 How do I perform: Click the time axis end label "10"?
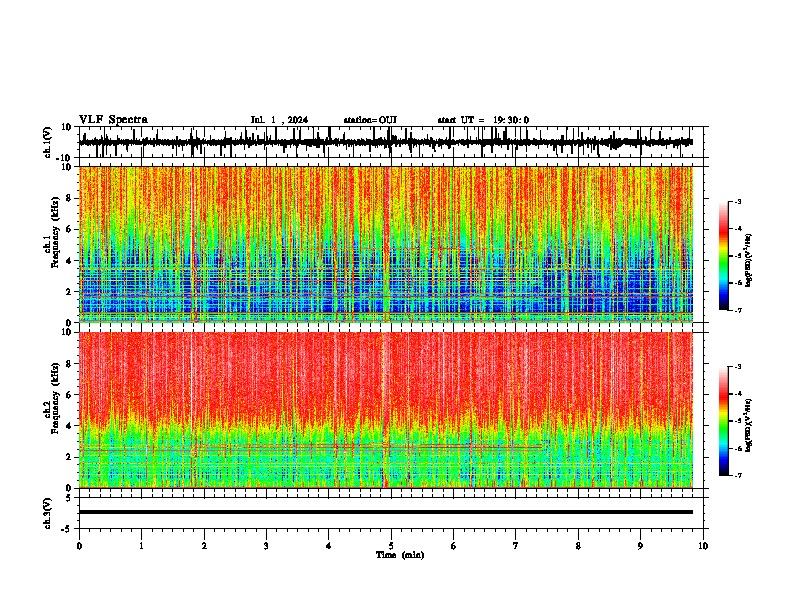pyautogui.click(x=703, y=546)
